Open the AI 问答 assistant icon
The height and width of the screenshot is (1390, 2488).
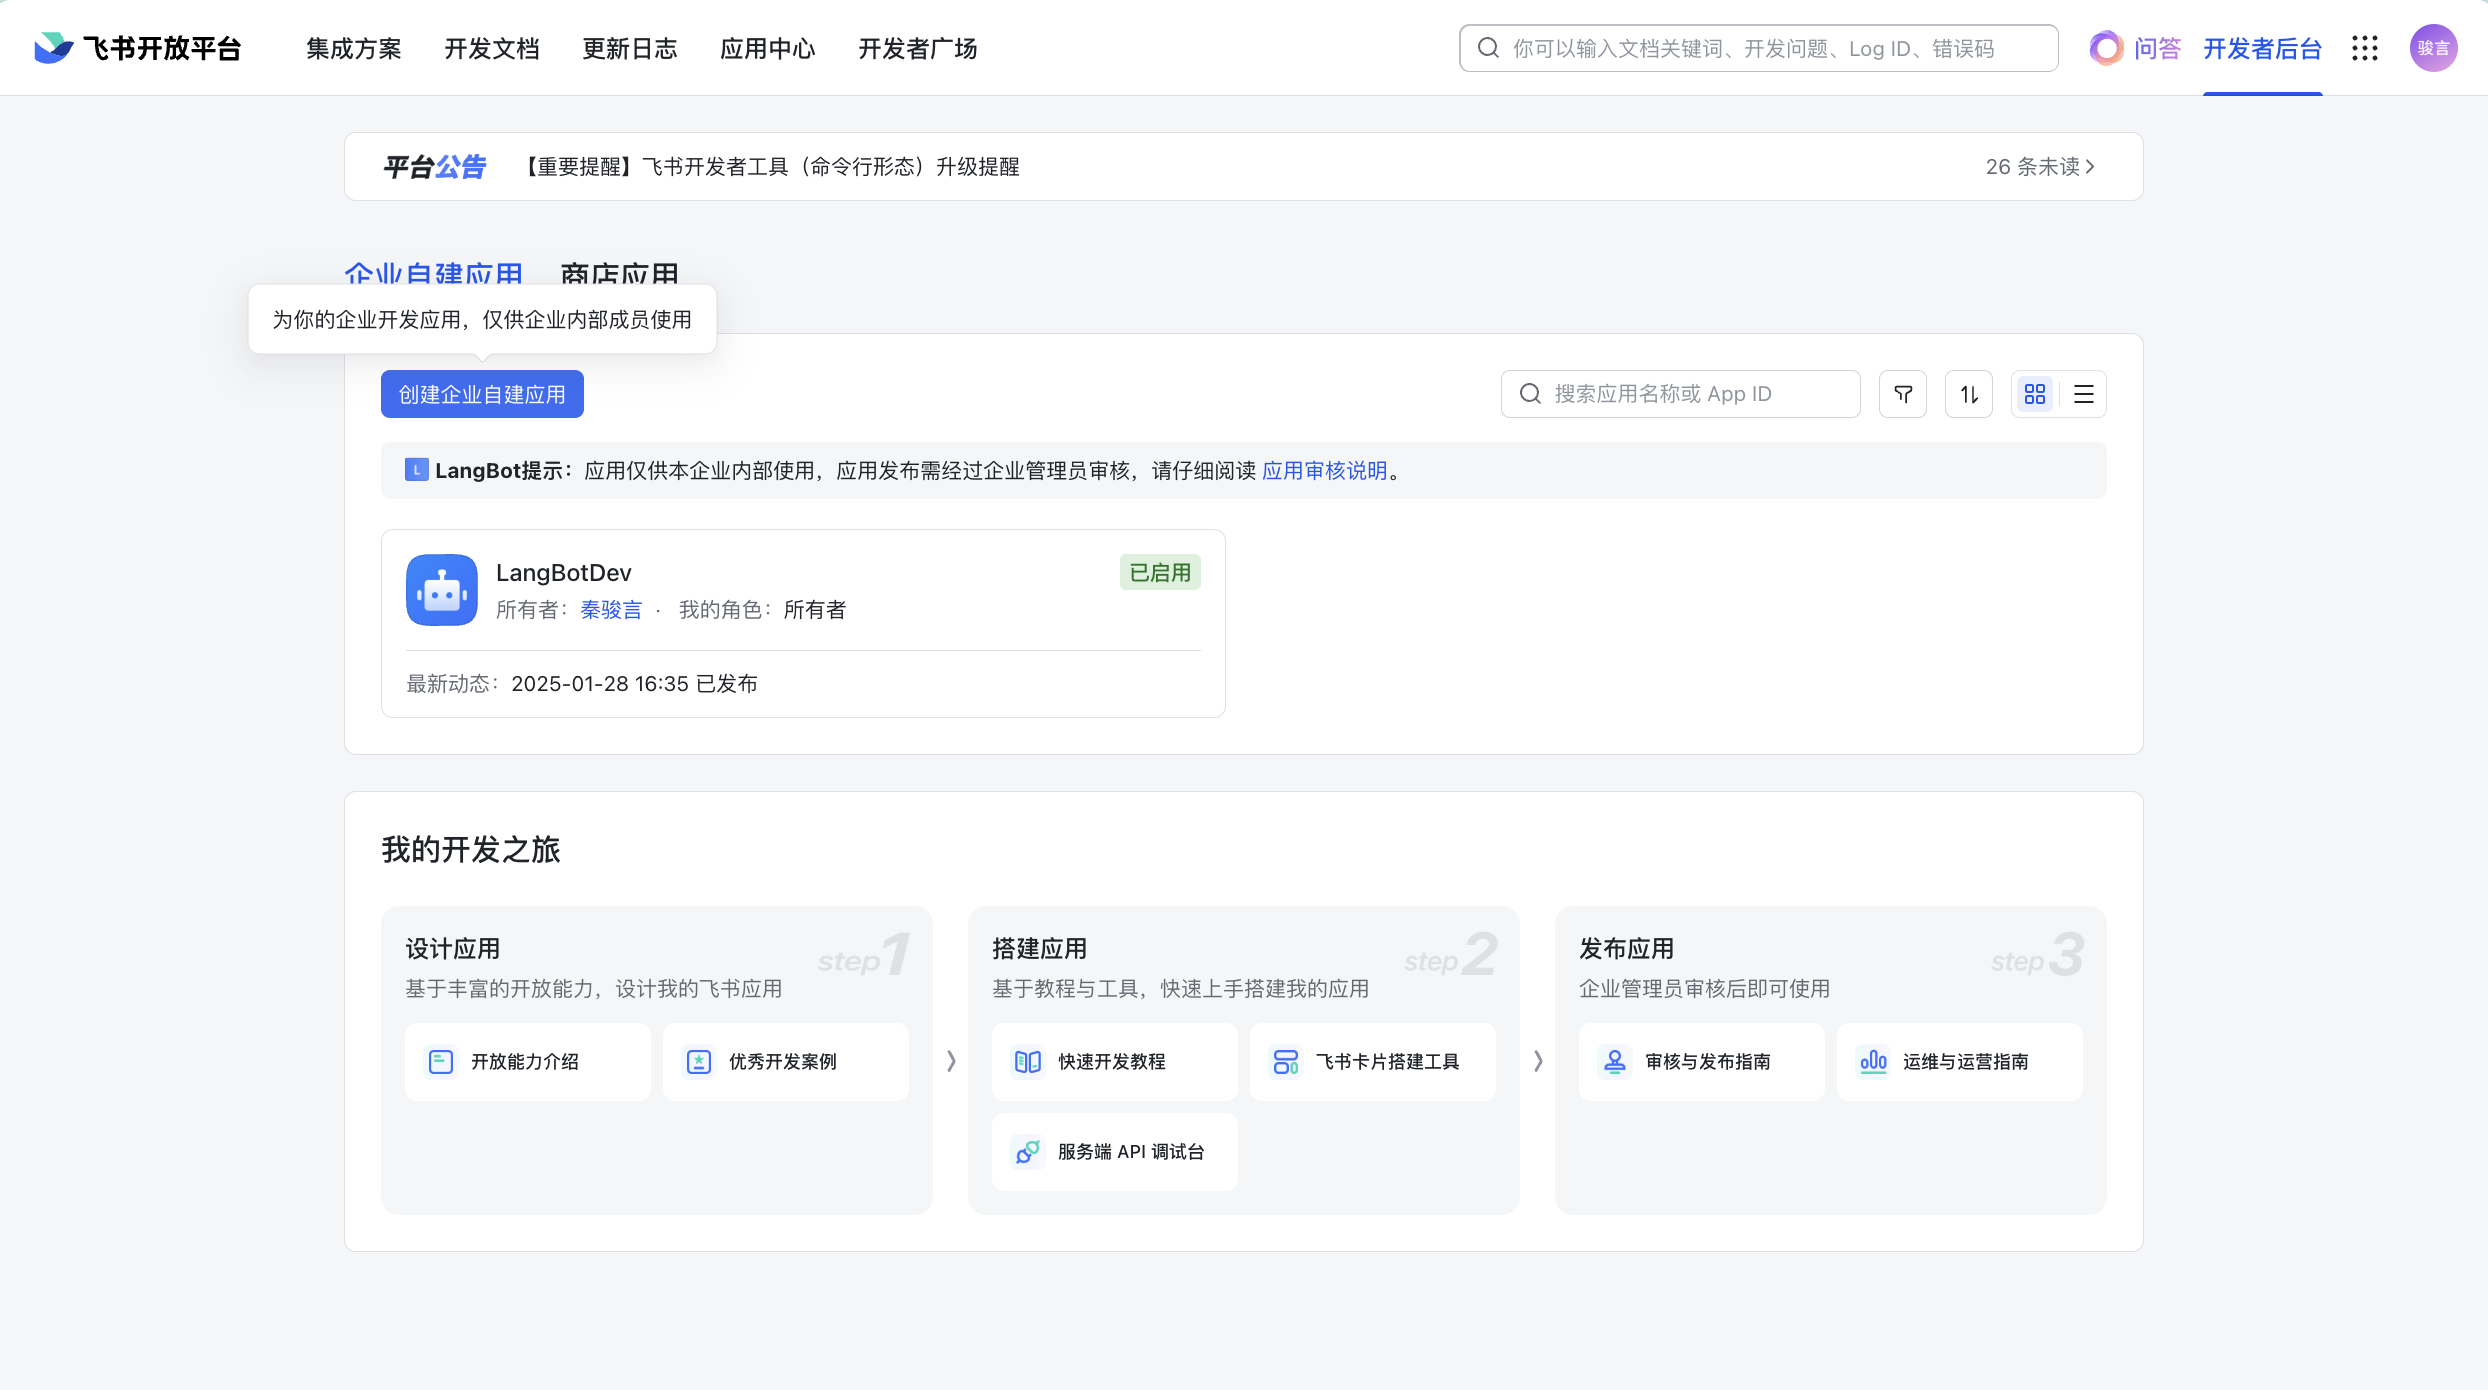point(2106,48)
